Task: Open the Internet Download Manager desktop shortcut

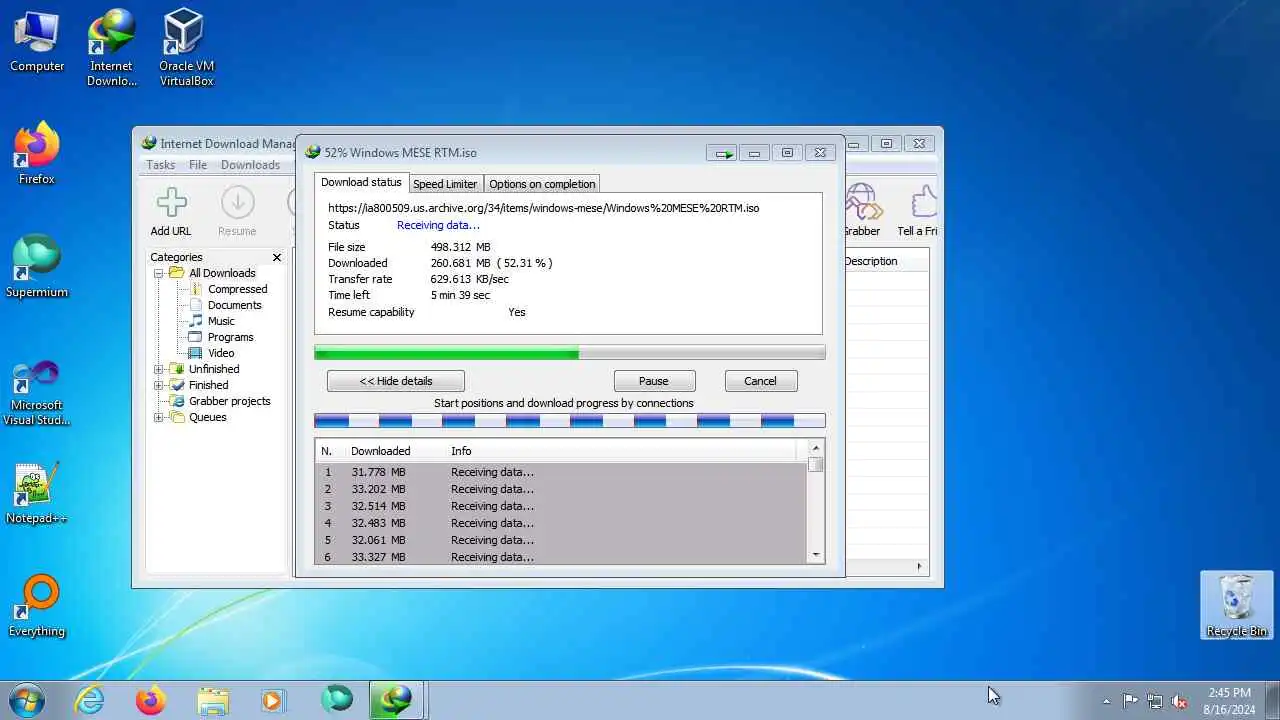Action: pos(111,48)
